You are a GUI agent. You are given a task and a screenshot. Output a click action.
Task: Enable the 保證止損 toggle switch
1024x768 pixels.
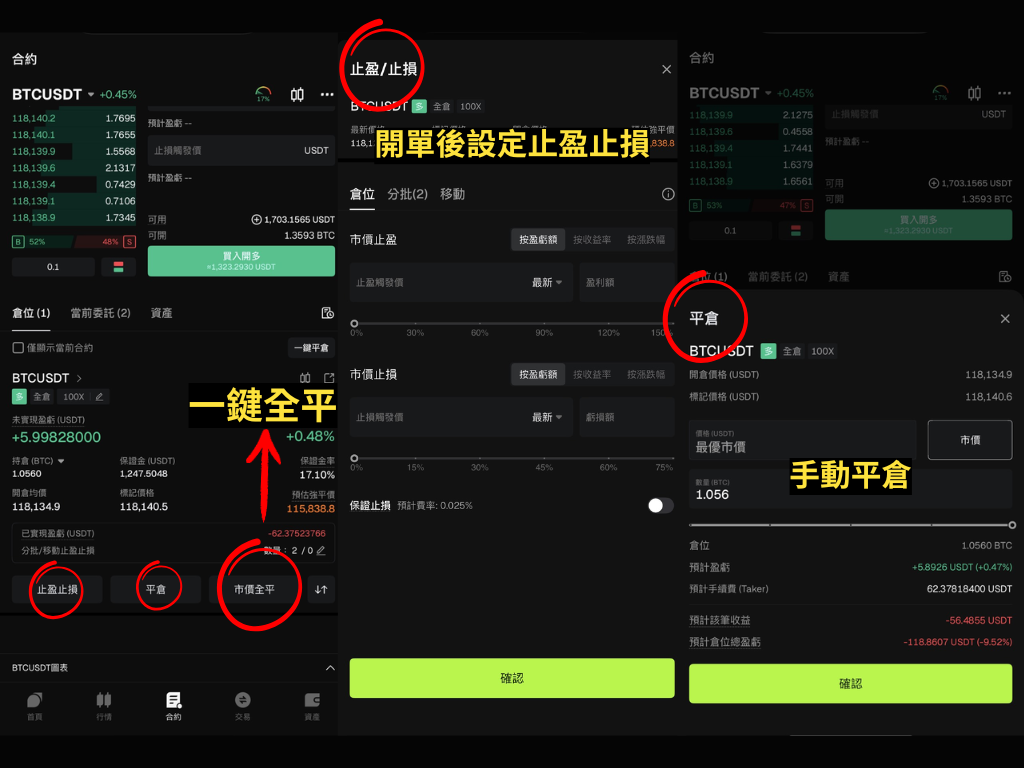point(660,505)
